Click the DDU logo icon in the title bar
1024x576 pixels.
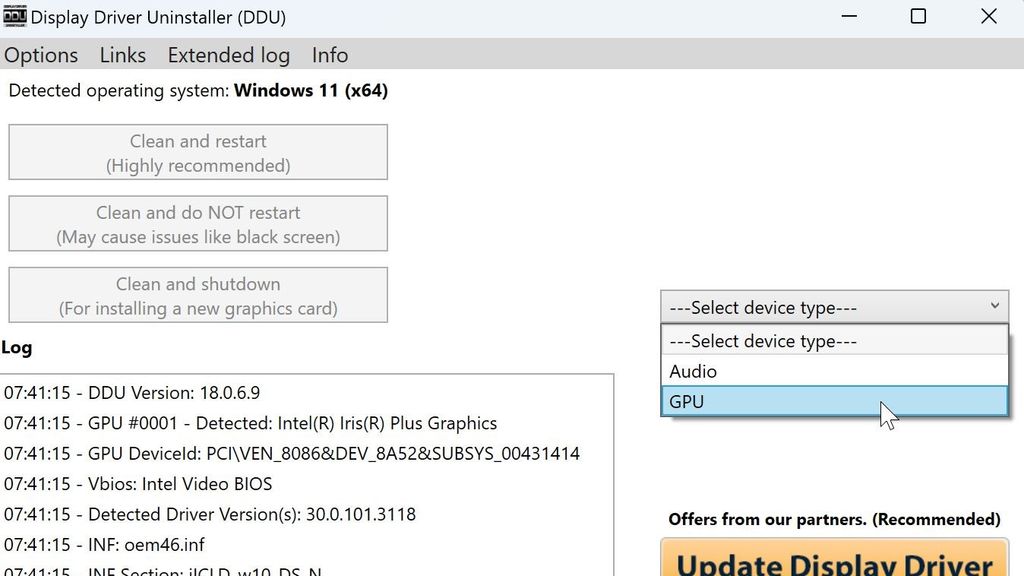pos(15,16)
